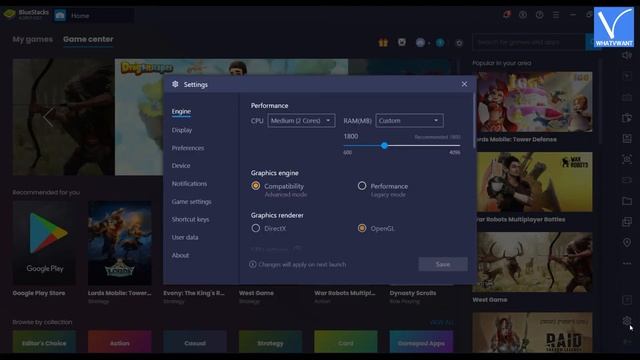Click the Card collection button
This screenshot has height=360, width=640.
tap(346, 343)
